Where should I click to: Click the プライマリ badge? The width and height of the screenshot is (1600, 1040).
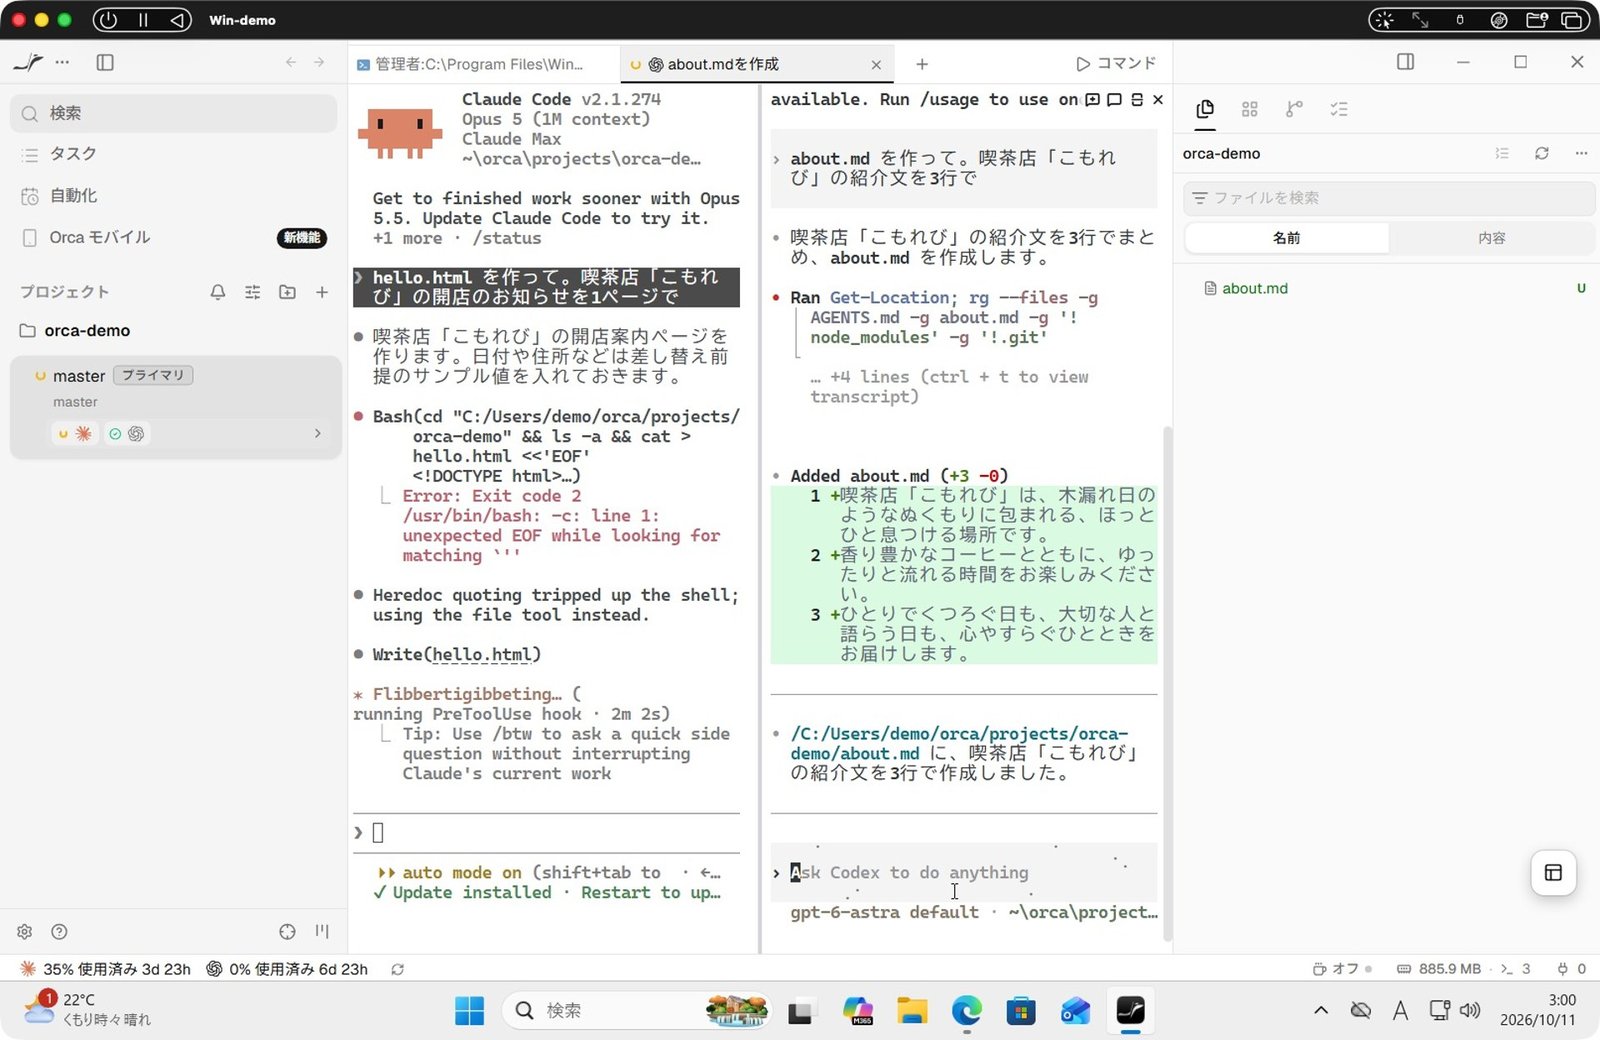point(153,375)
